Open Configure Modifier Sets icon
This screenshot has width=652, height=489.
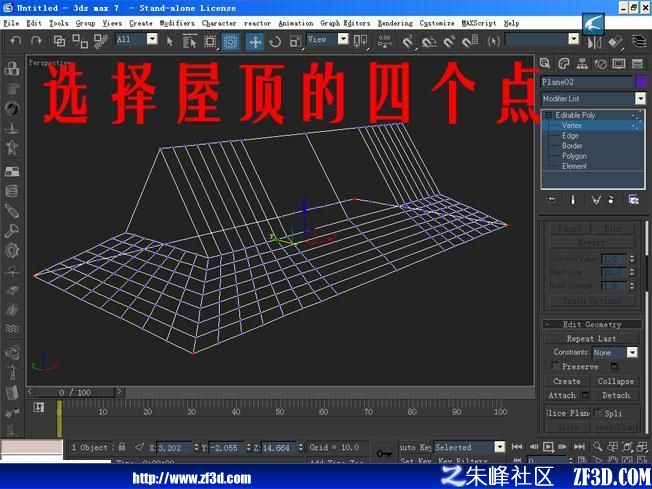[633, 200]
